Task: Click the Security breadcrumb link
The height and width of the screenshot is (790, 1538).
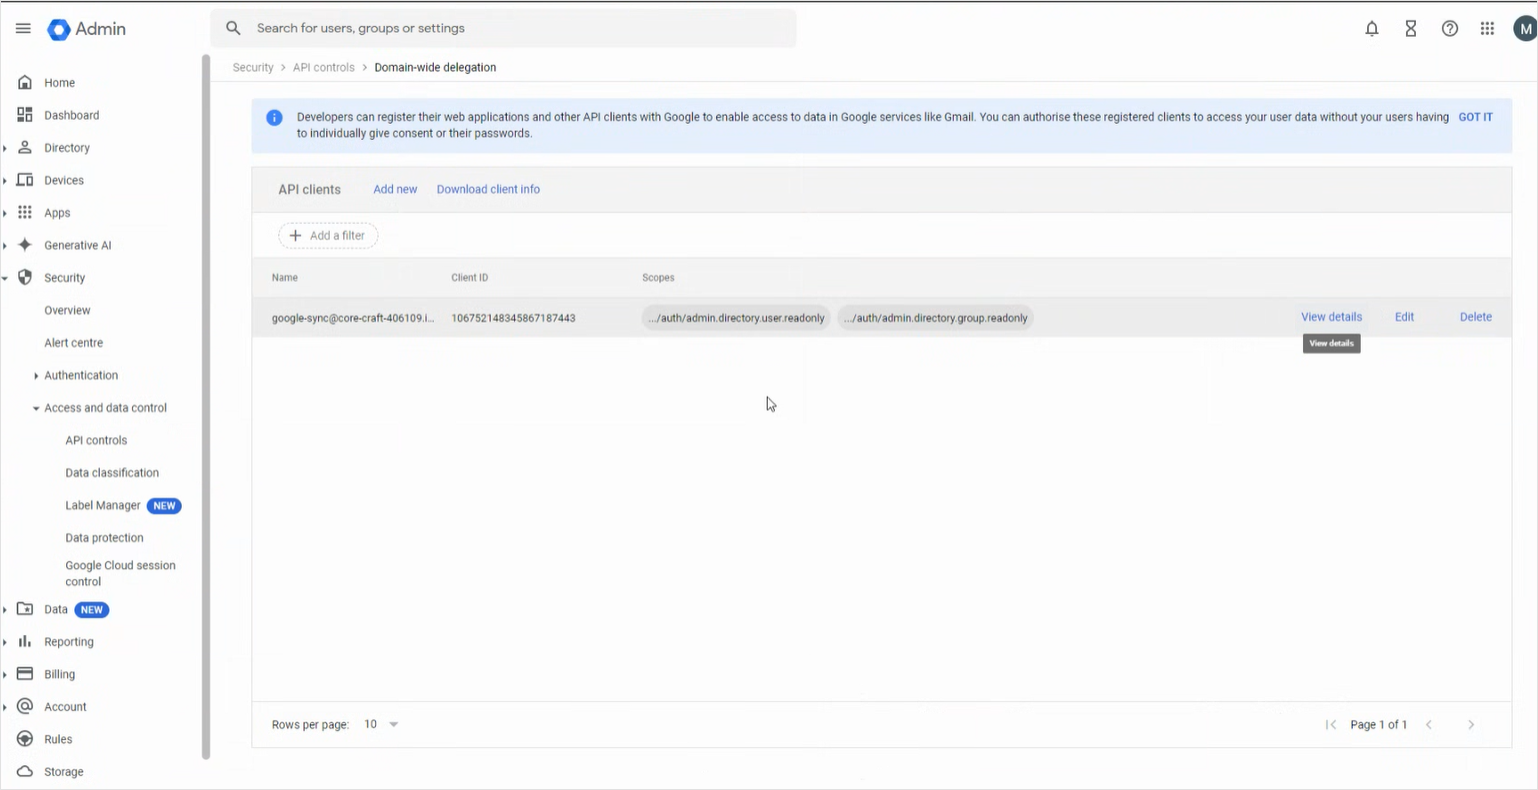Action: point(252,67)
